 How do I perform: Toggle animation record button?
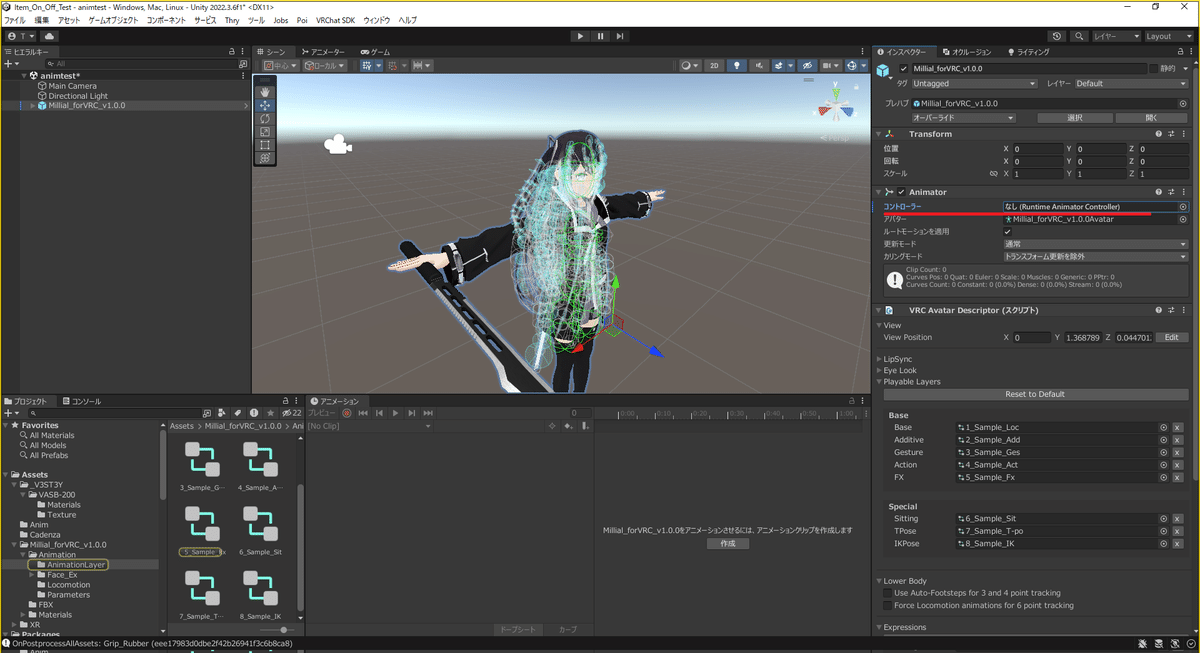pyautogui.click(x=347, y=413)
